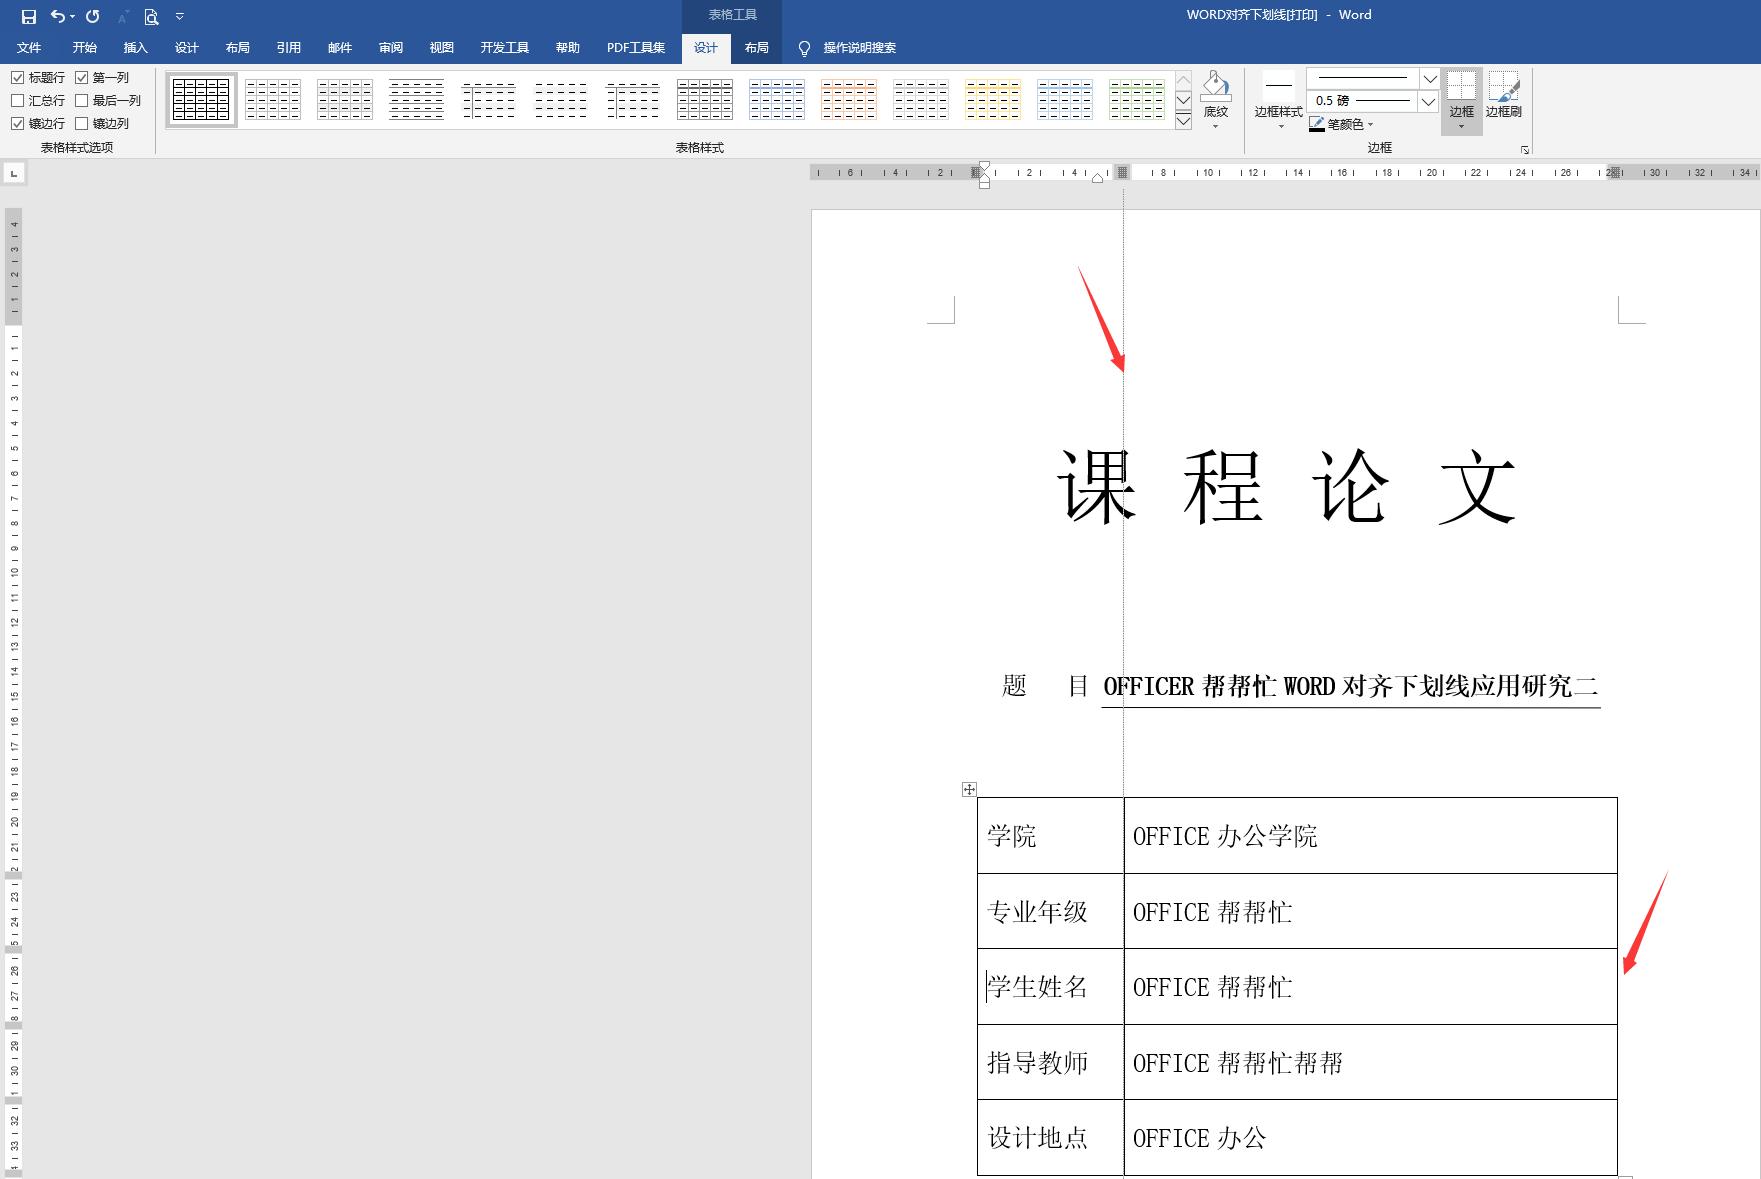This screenshot has height=1179, width=1761.
Task: Open the 文件 menu
Action: pyautogui.click(x=29, y=48)
